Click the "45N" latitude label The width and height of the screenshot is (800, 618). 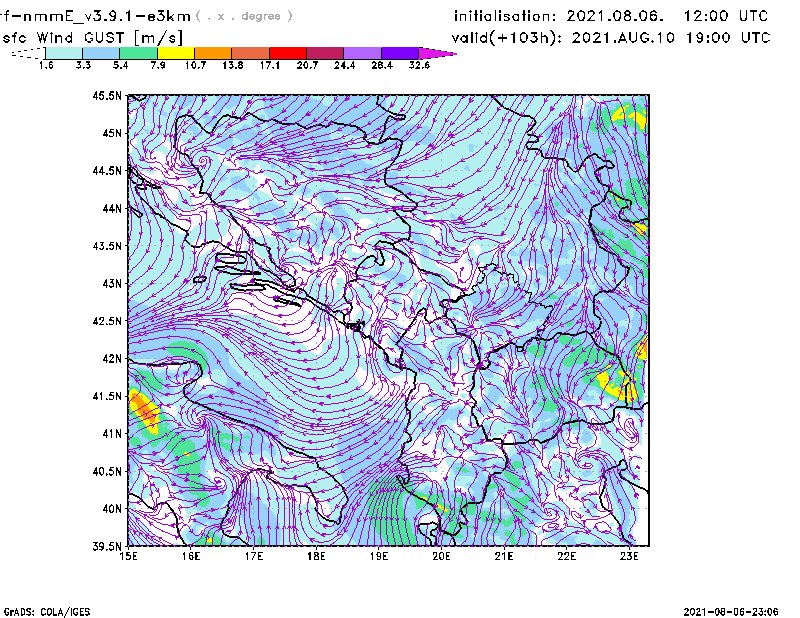[112, 133]
